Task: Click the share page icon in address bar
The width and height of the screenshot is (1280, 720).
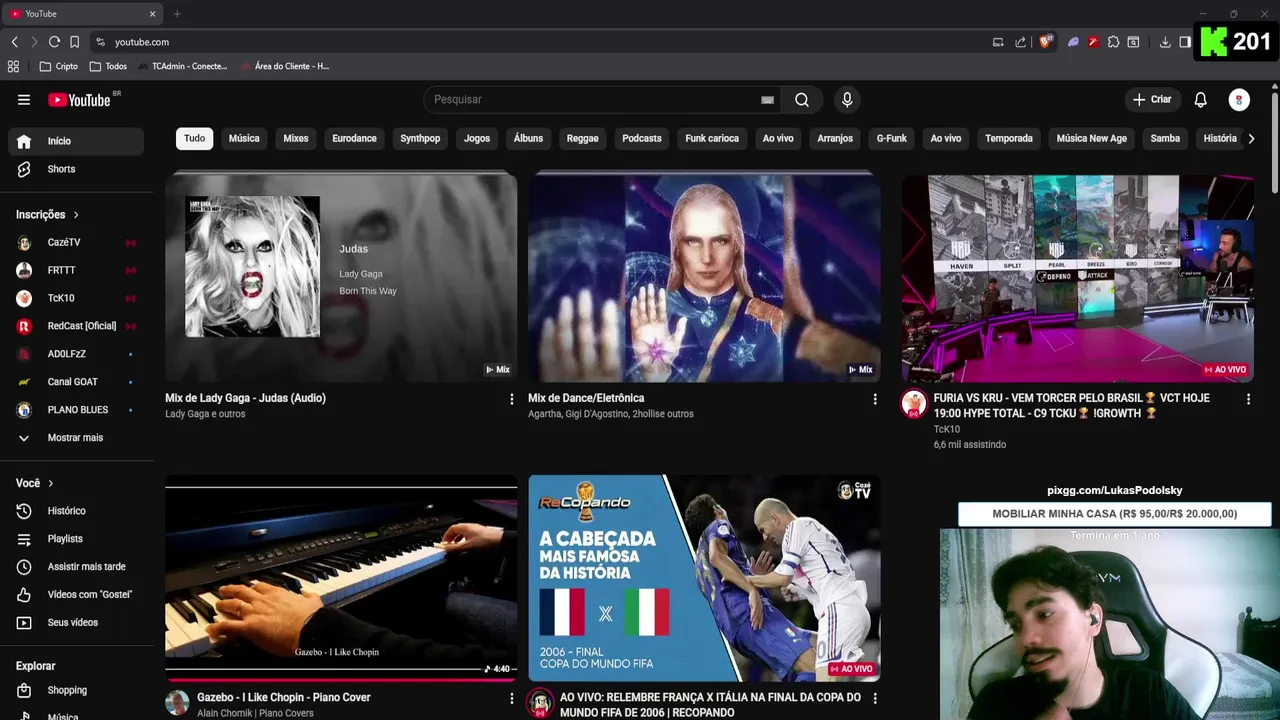Action: coord(1020,42)
